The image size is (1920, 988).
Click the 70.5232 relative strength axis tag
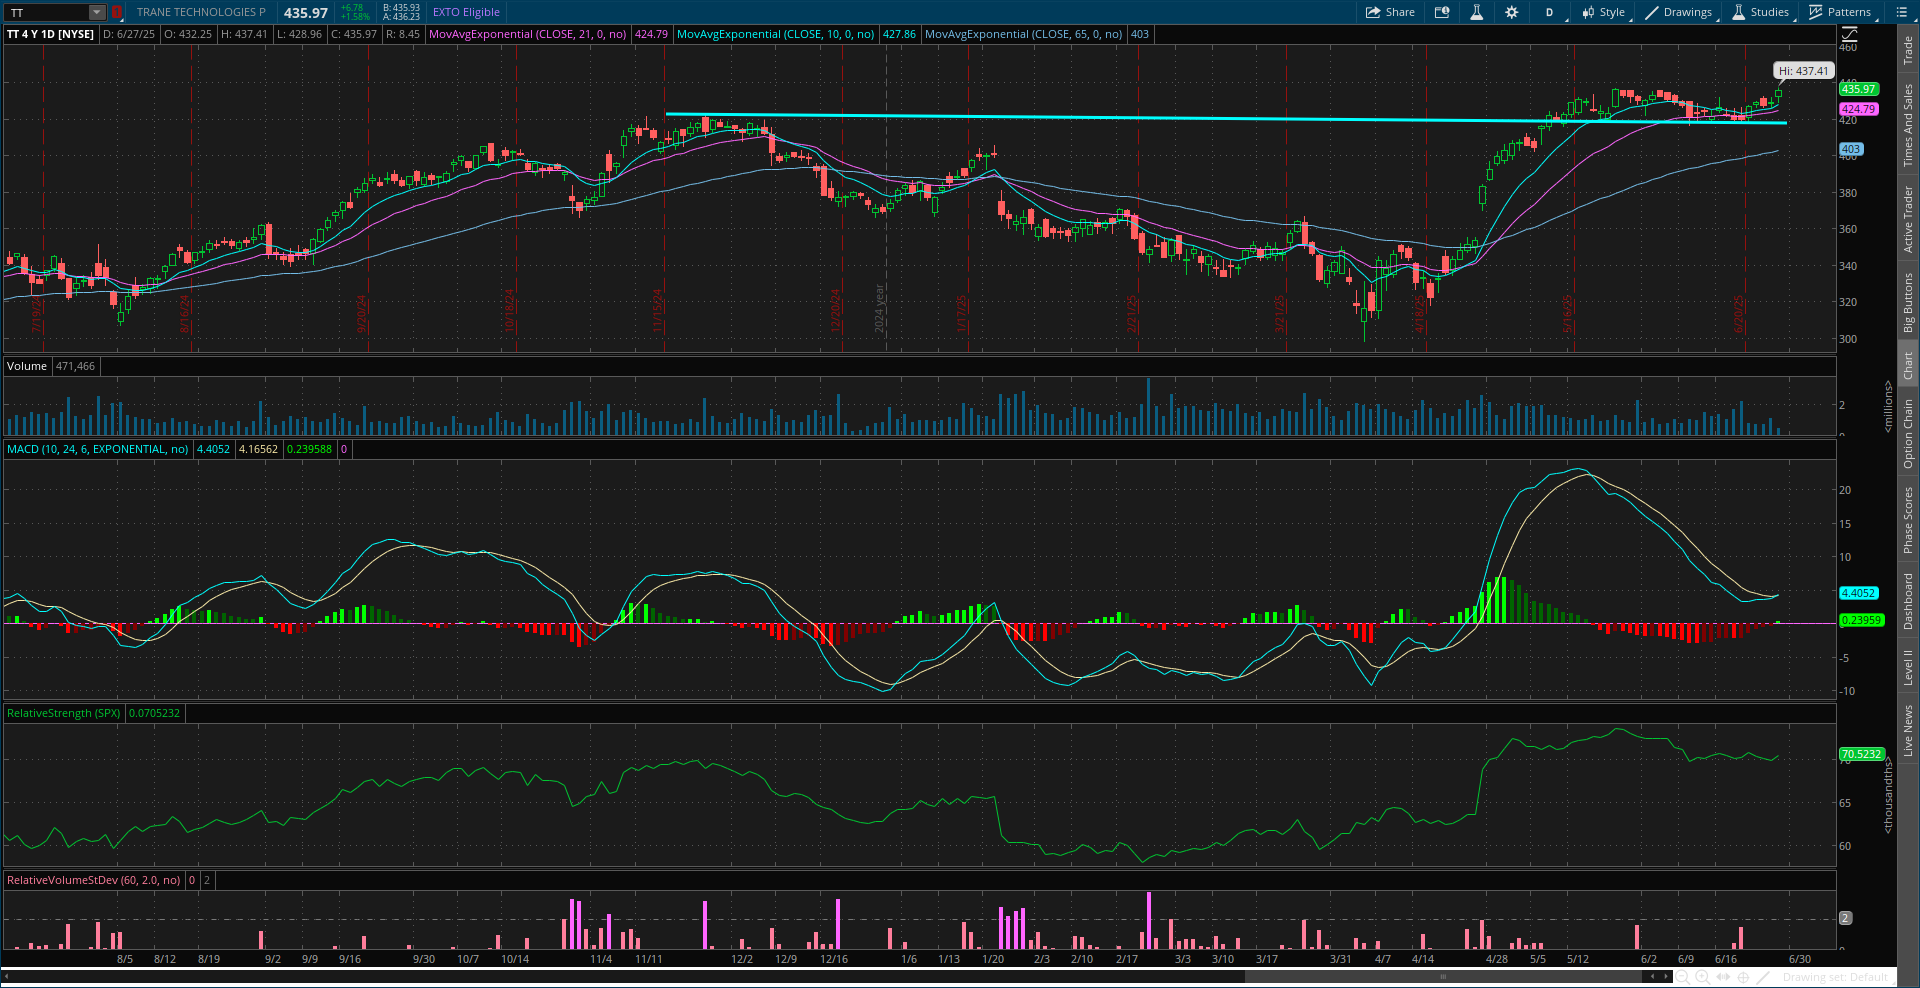pyautogui.click(x=1861, y=754)
